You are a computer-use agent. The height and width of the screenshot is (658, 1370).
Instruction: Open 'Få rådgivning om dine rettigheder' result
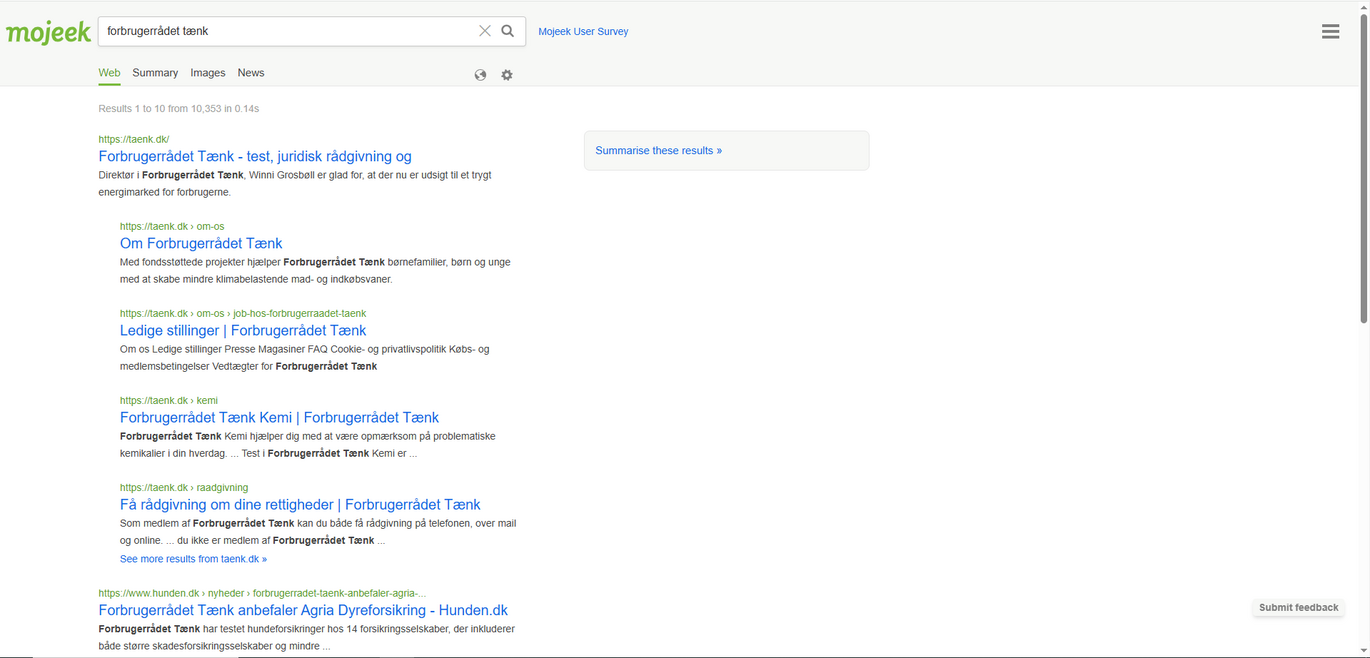point(300,504)
